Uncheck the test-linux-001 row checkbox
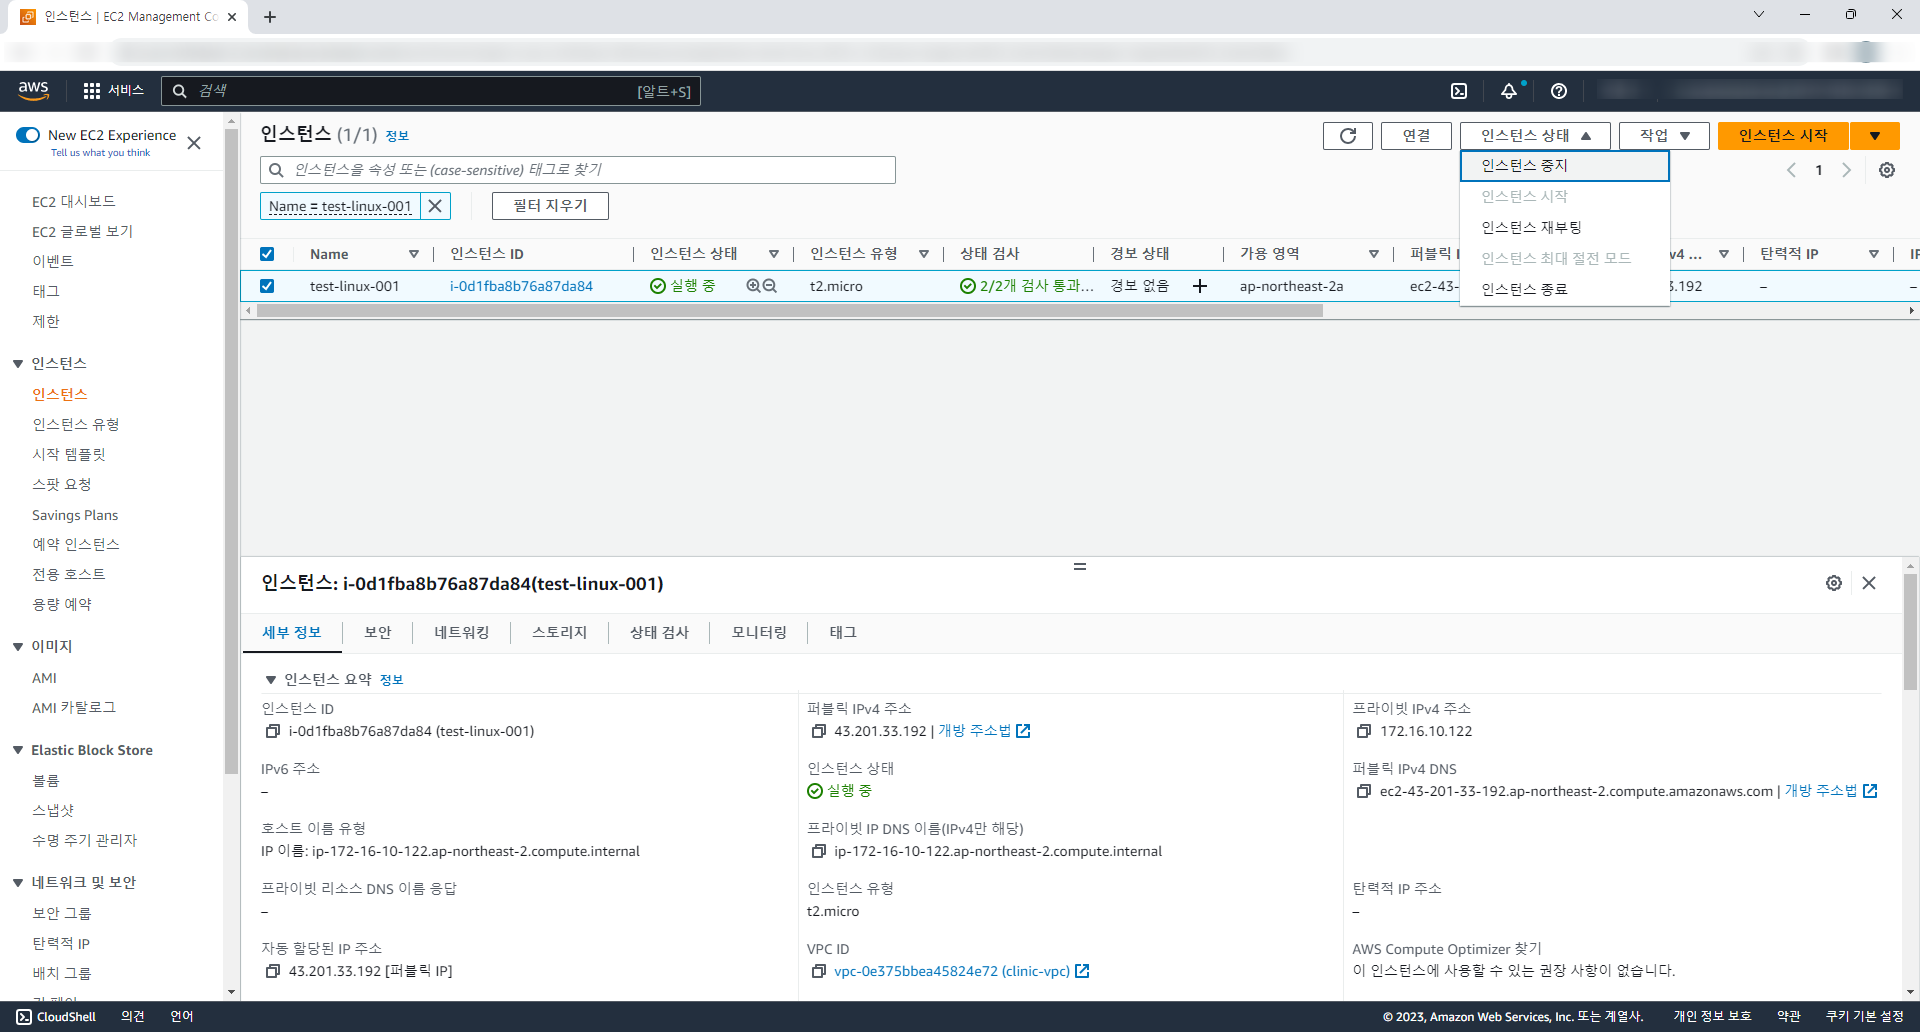 [267, 286]
